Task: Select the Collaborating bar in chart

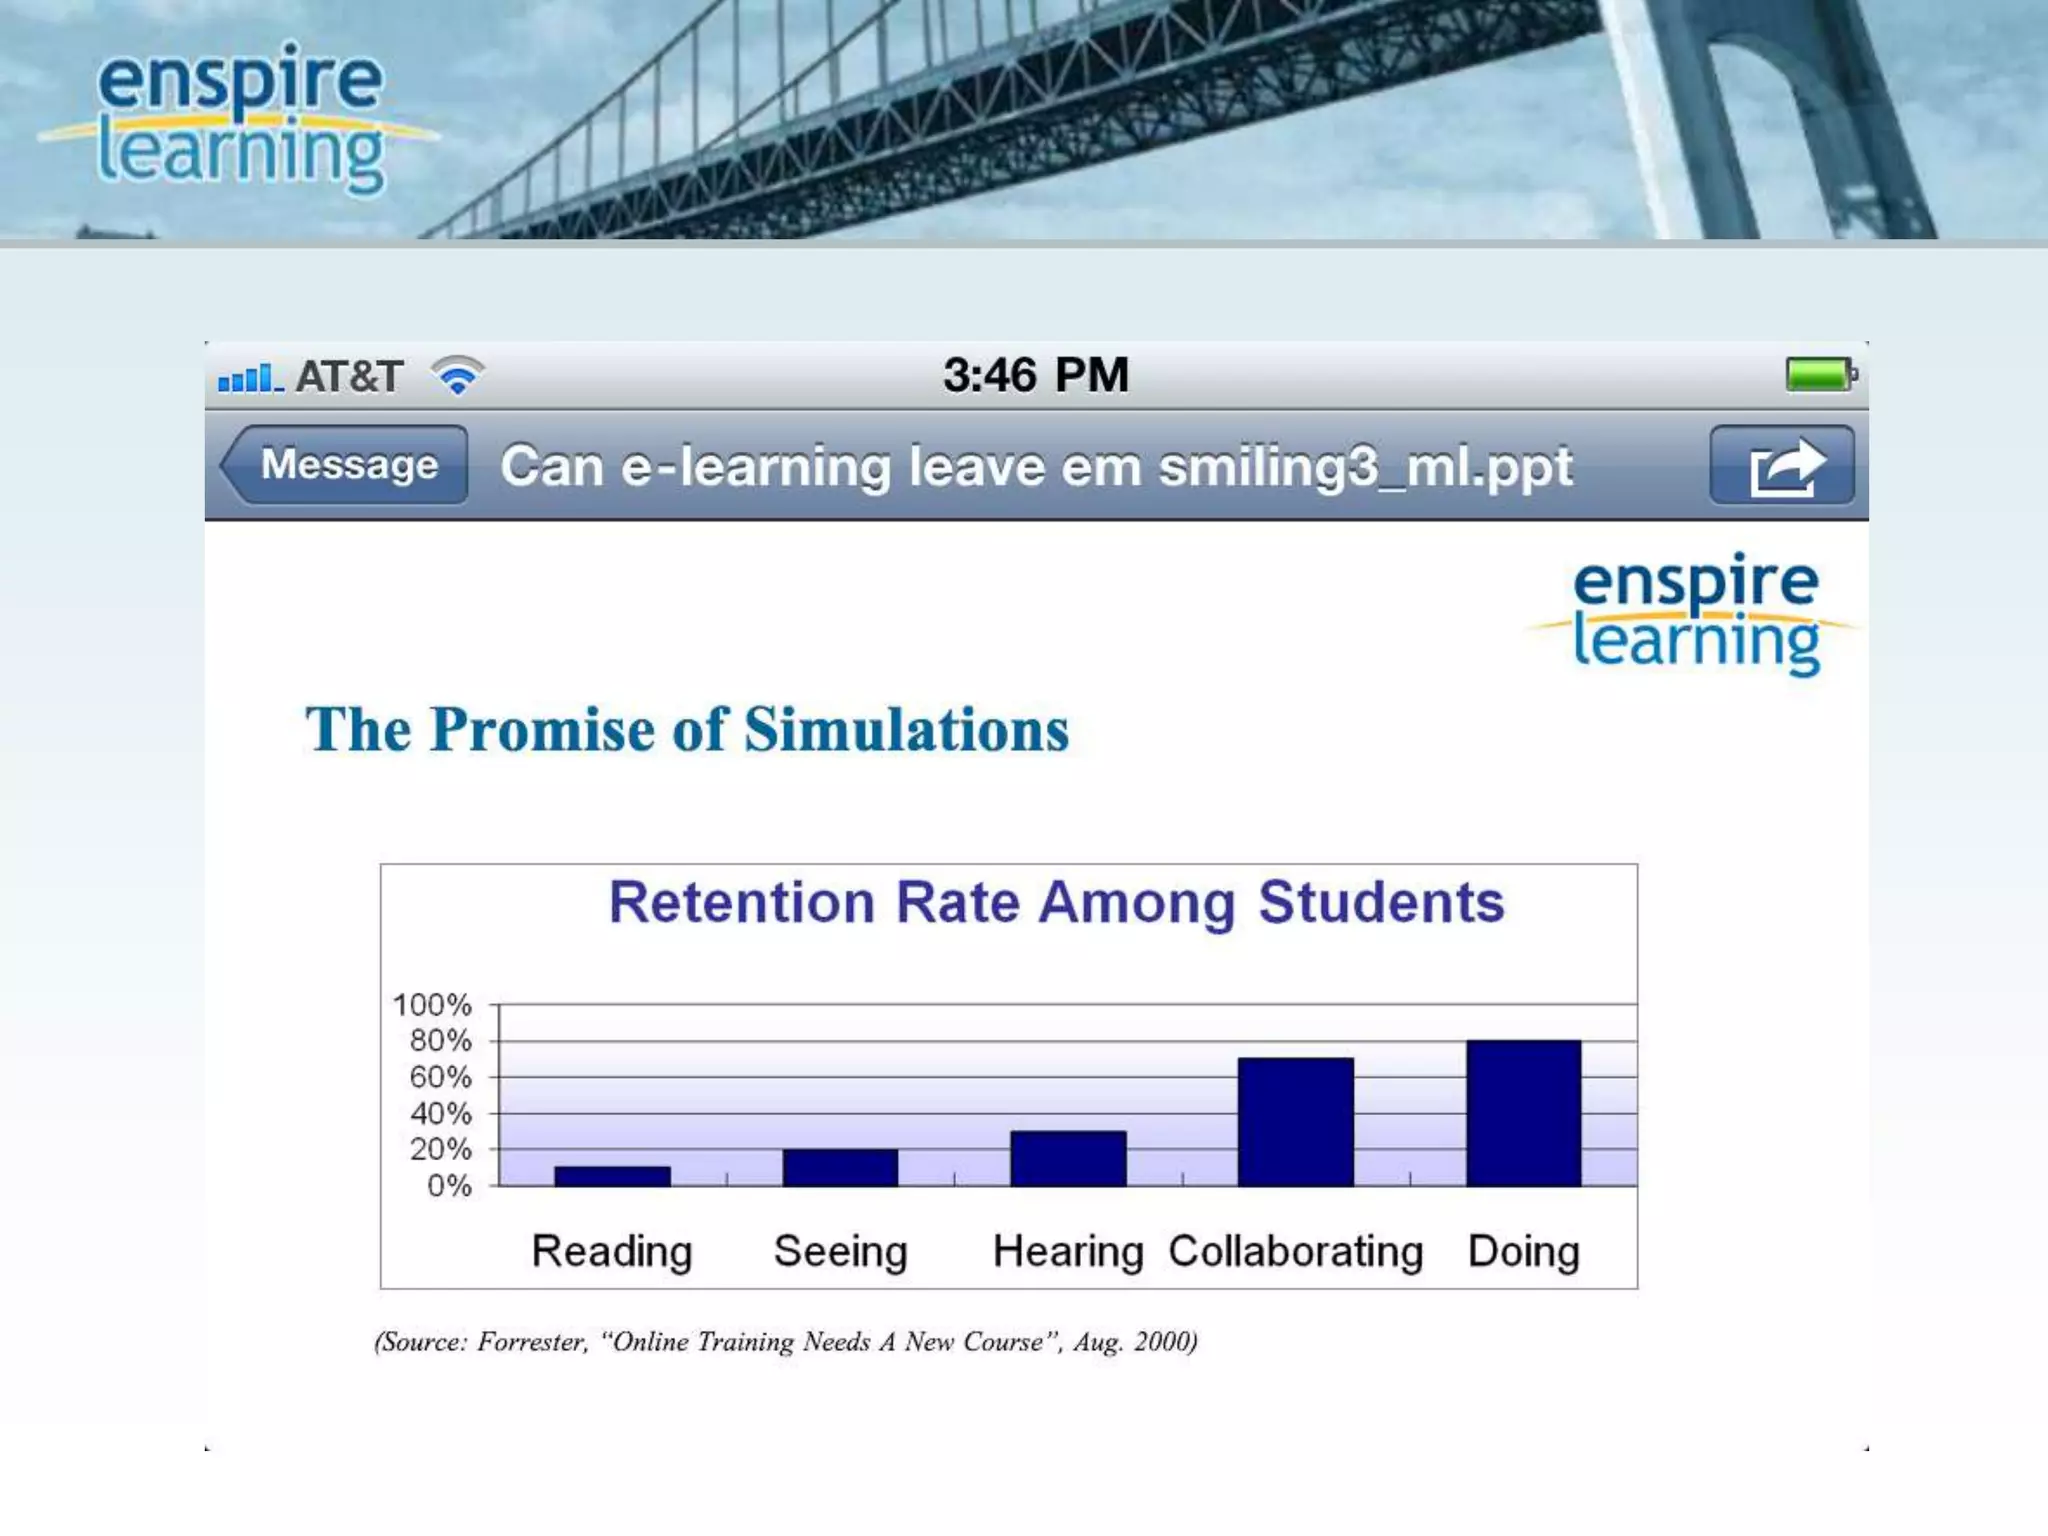Action: tap(1295, 1122)
